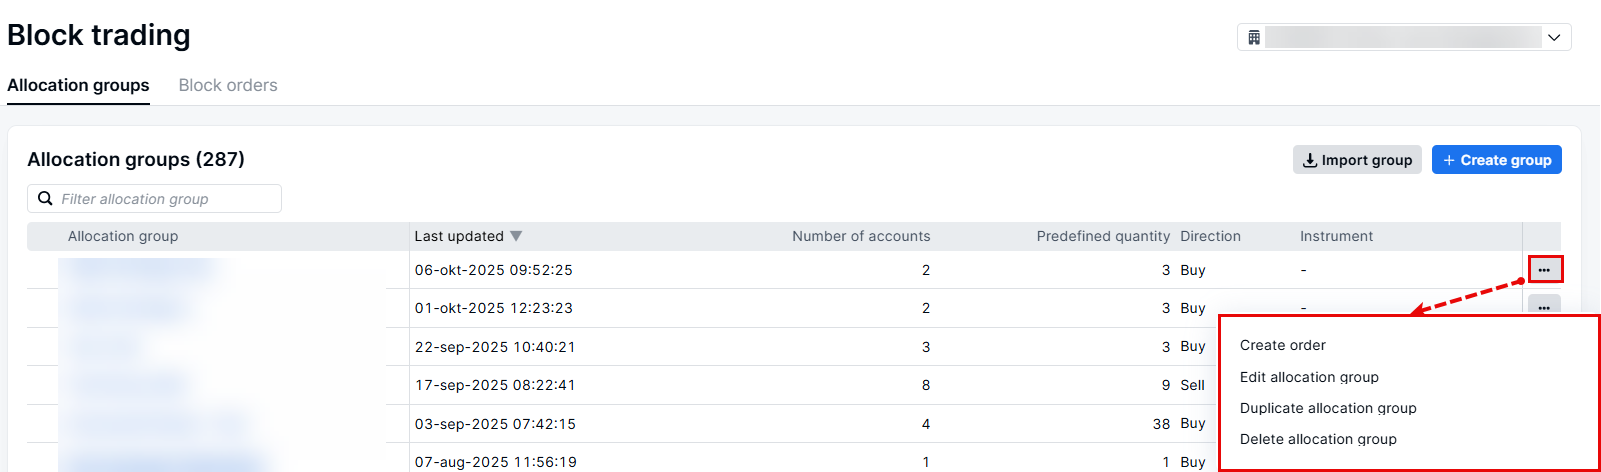Select the Allocation groups tab
Viewport: 1601px width, 472px height.
click(x=78, y=86)
